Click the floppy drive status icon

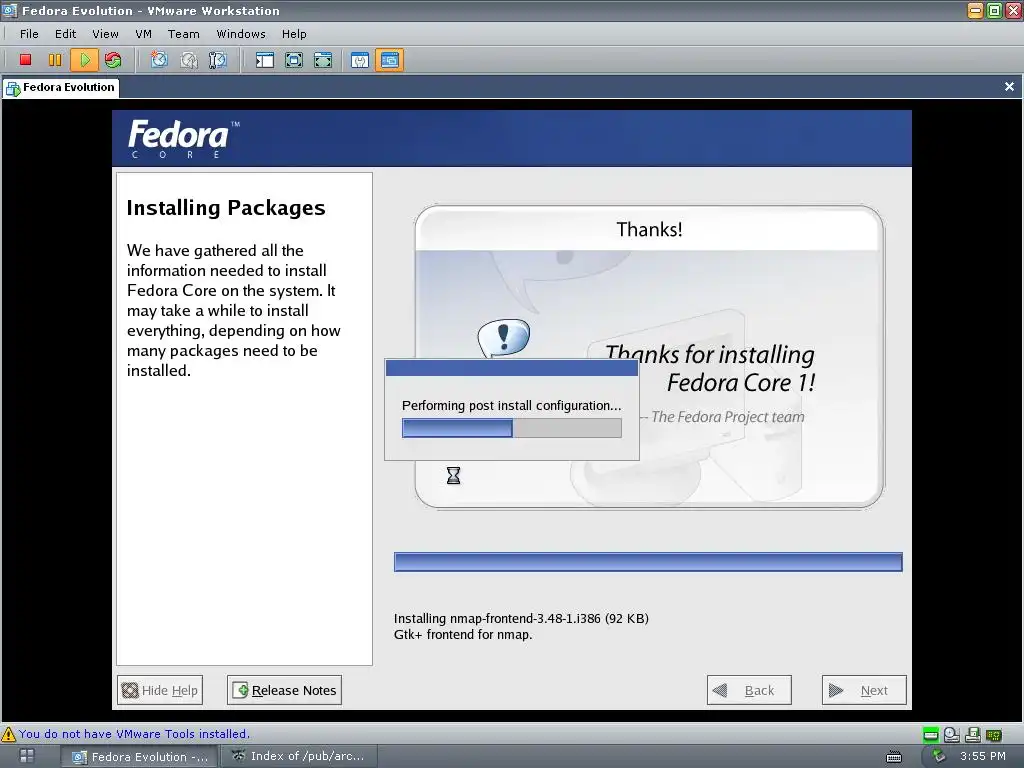point(972,735)
